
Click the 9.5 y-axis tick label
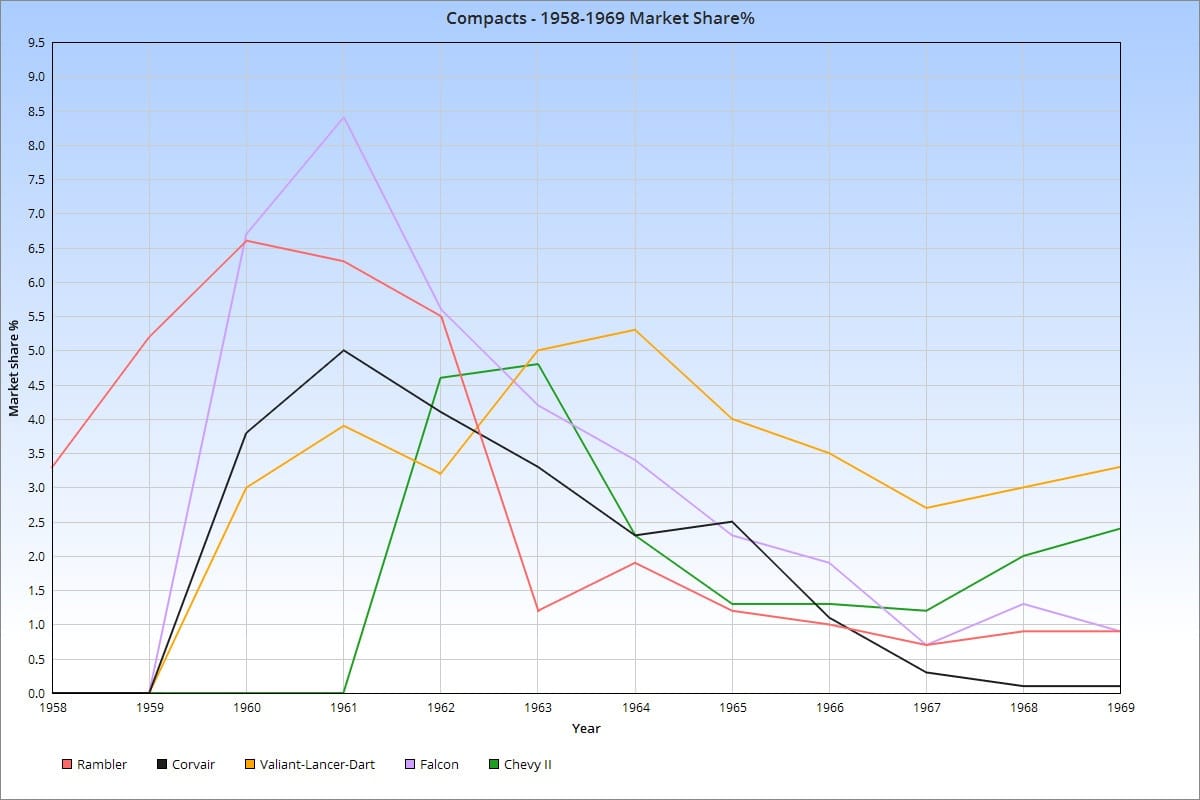point(36,43)
